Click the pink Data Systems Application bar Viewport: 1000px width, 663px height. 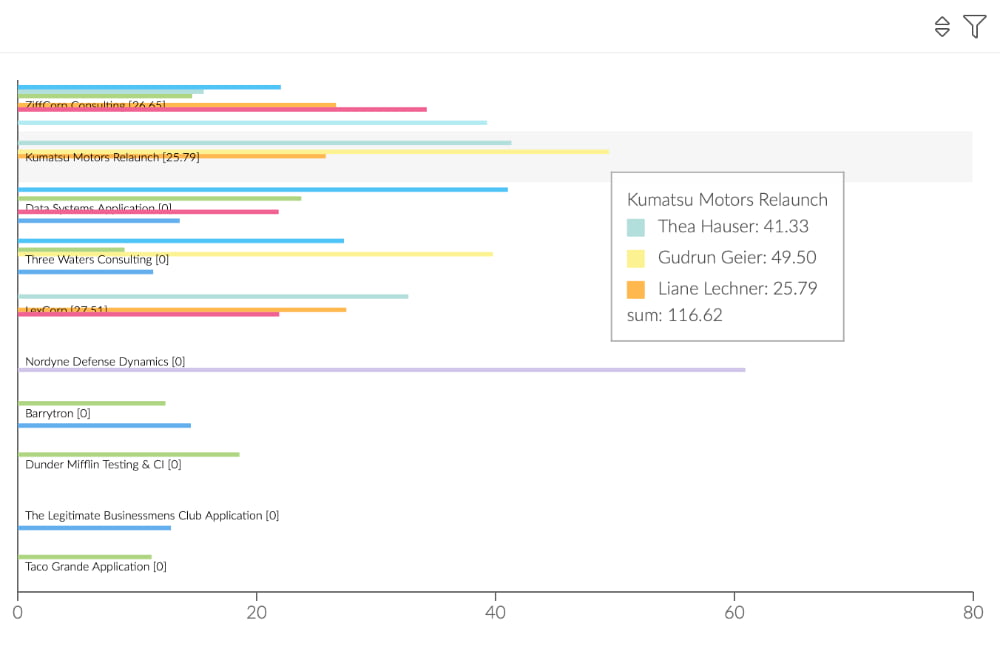[149, 212]
